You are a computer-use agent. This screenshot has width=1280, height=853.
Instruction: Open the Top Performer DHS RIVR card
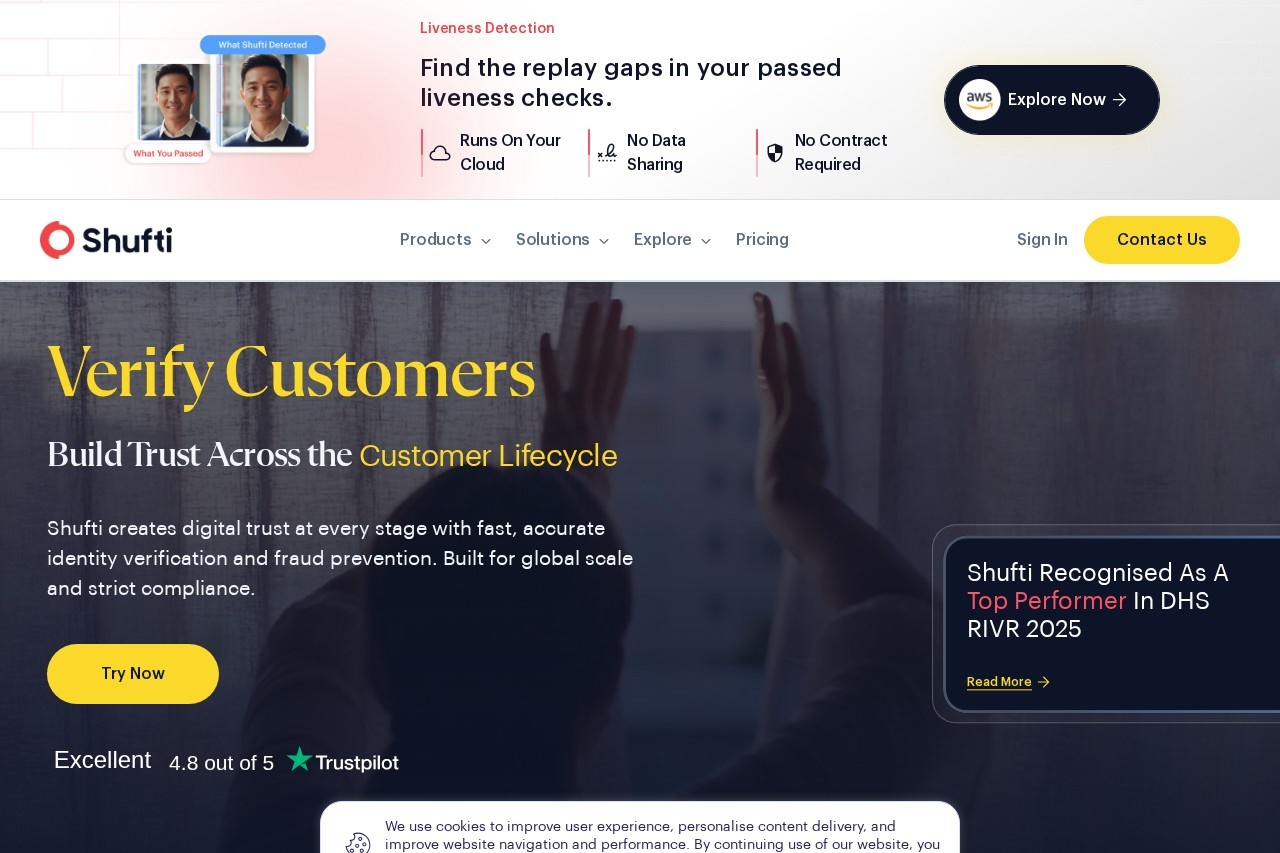coord(1112,625)
